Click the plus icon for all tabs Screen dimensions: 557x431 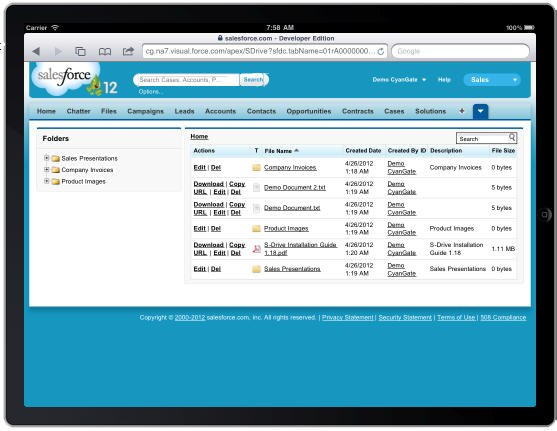461,111
